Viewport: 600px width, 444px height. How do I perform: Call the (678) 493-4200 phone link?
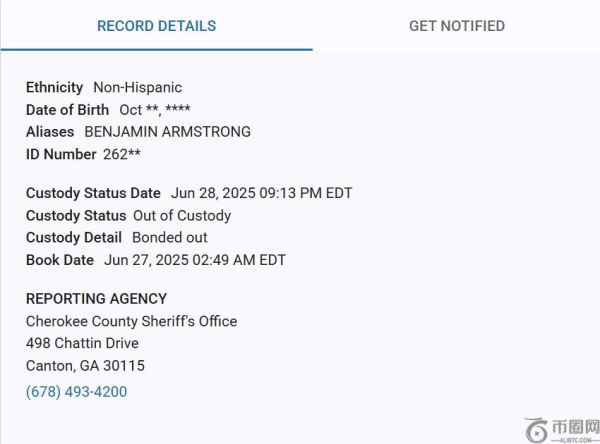[77, 392]
